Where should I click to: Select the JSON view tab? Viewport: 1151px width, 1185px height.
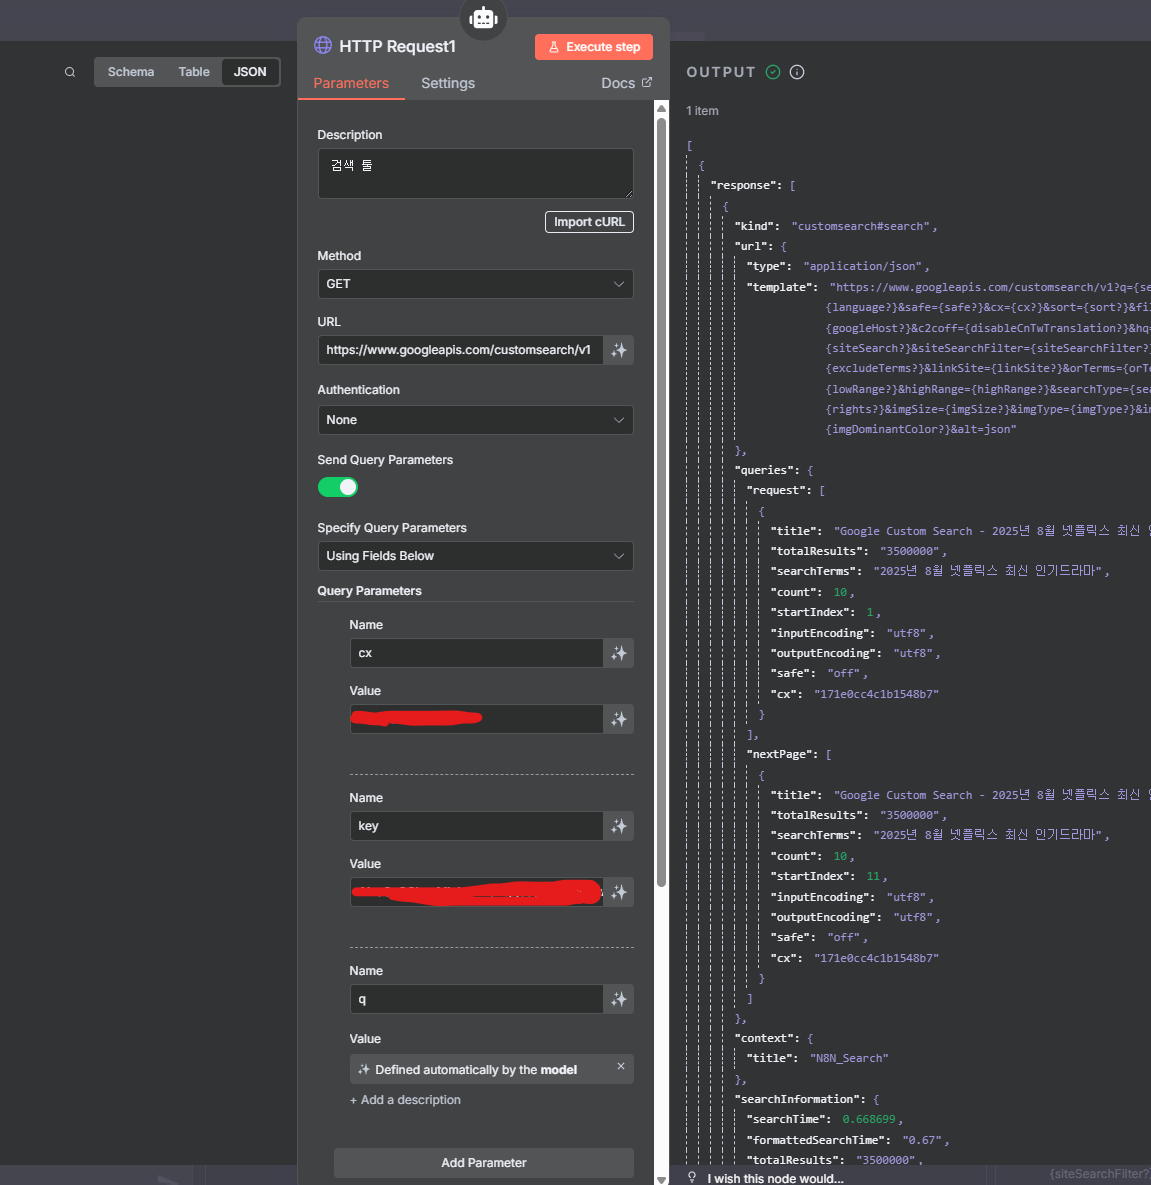[x=250, y=72]
